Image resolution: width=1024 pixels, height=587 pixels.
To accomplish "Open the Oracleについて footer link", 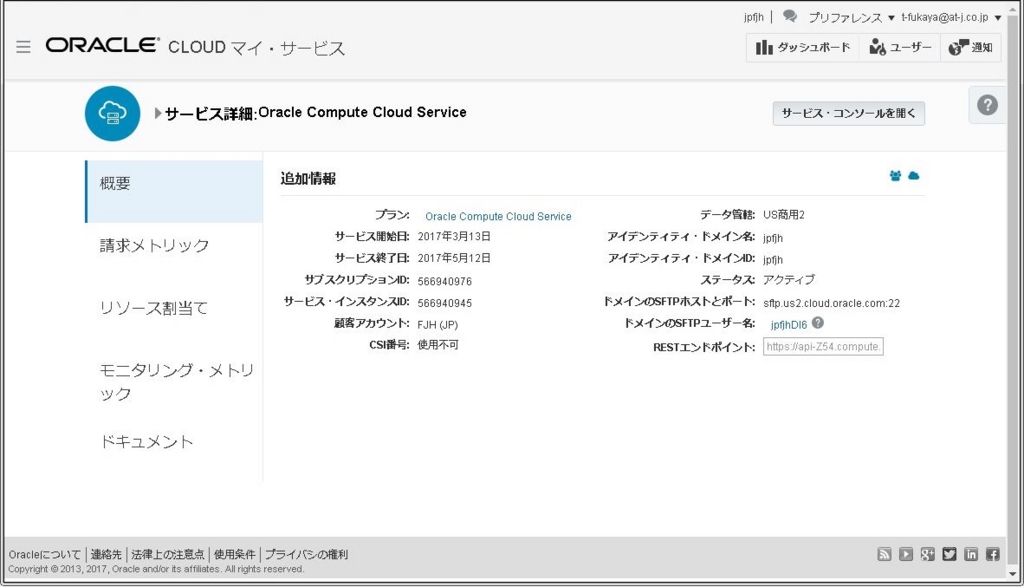I will click(x=44, y=554).
